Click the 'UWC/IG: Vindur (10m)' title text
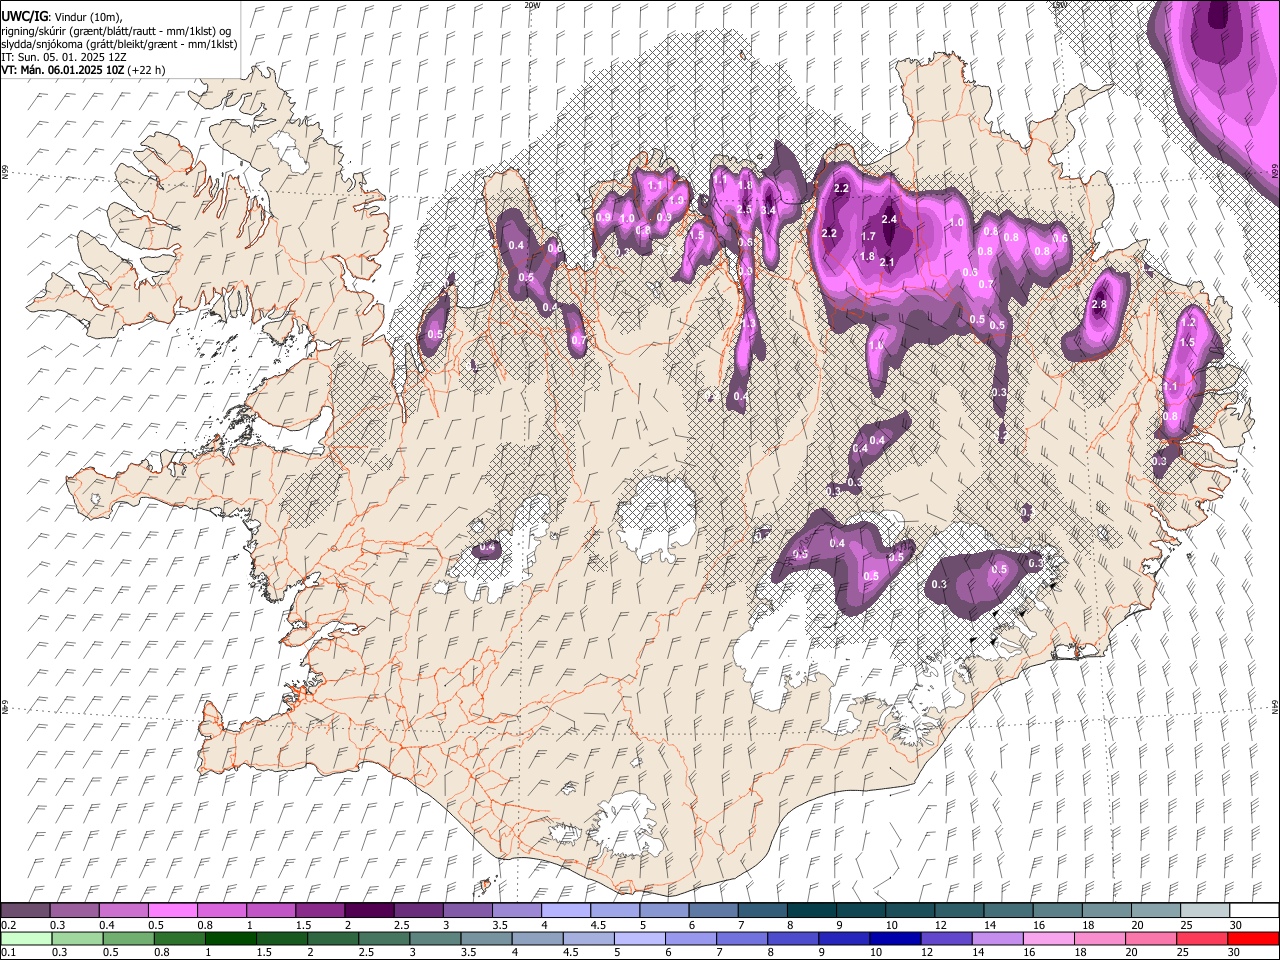Screen dimensions: 1280x960 tap(62, 16)
